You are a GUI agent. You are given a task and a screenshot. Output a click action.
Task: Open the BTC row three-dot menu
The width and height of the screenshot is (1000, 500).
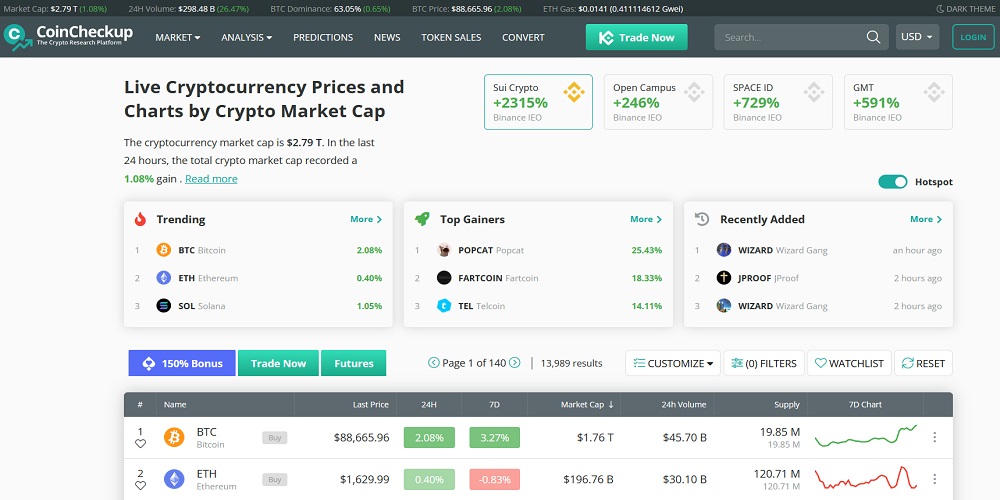(x=935, y=437)
